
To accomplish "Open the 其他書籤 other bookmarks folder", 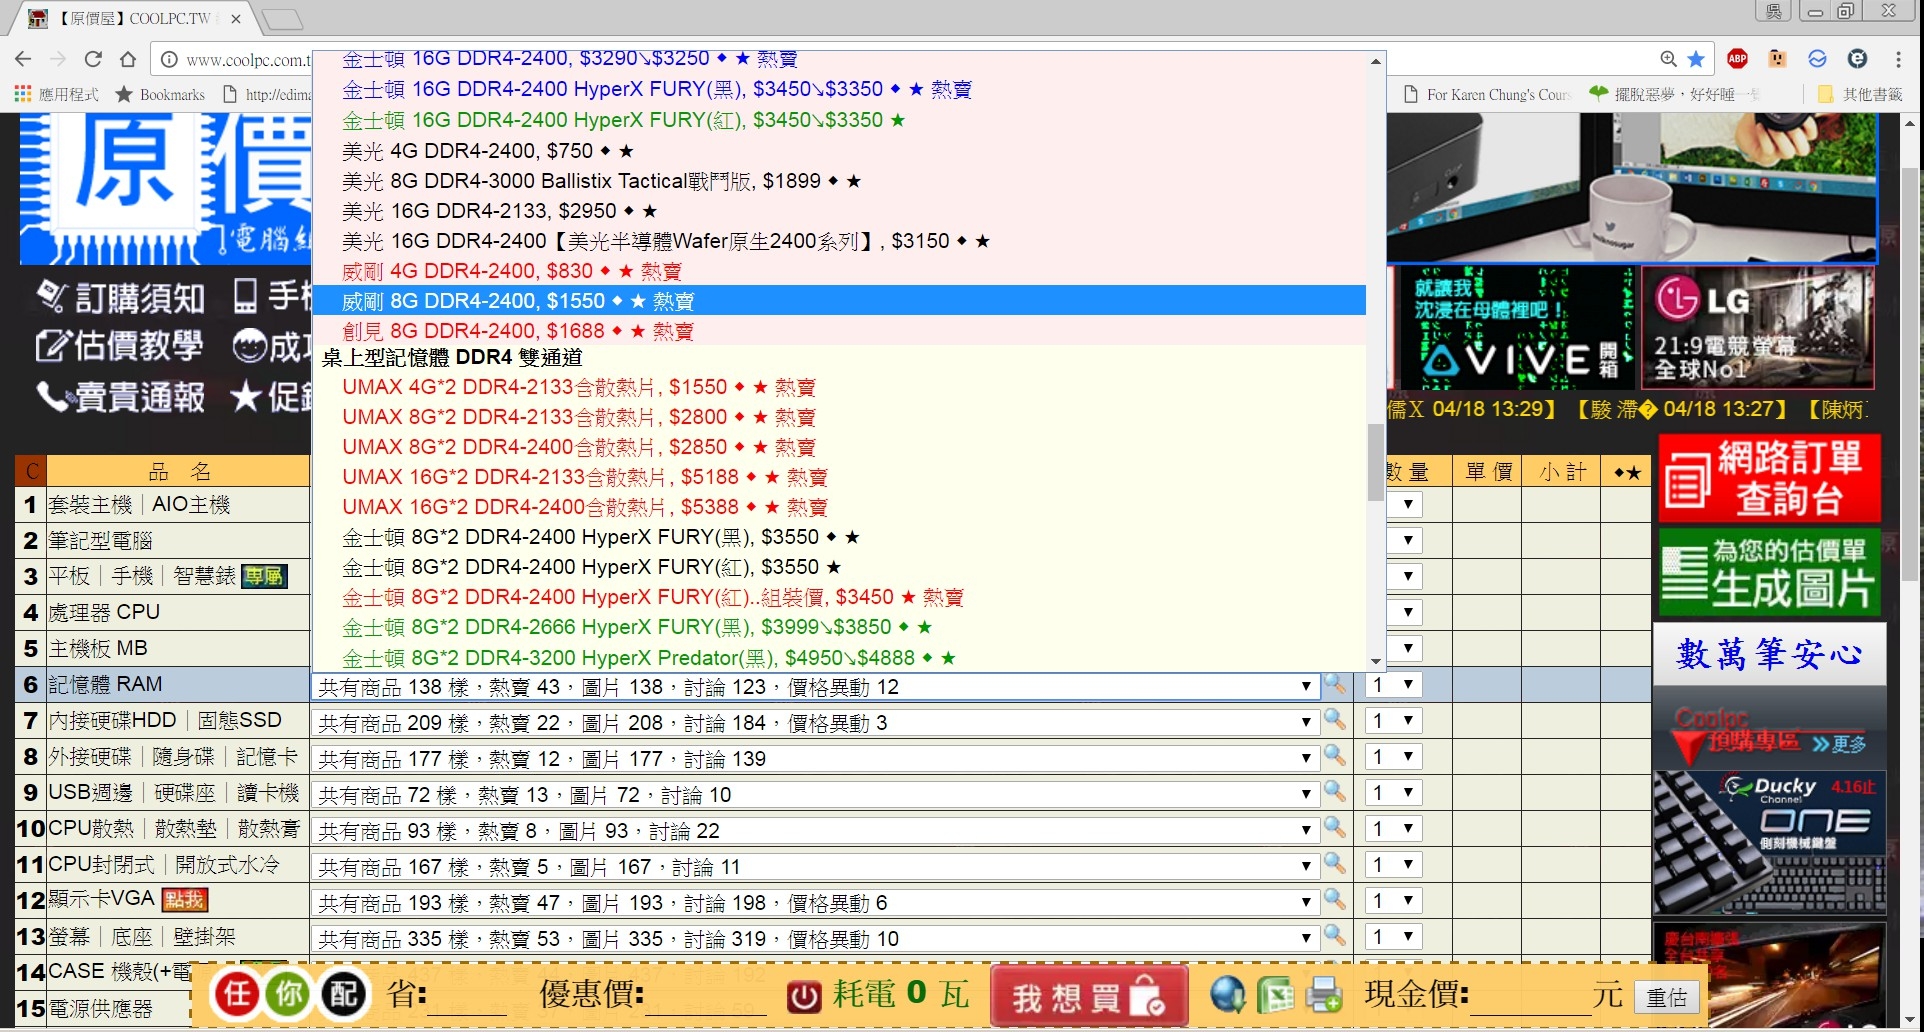I will [1861, 94].
